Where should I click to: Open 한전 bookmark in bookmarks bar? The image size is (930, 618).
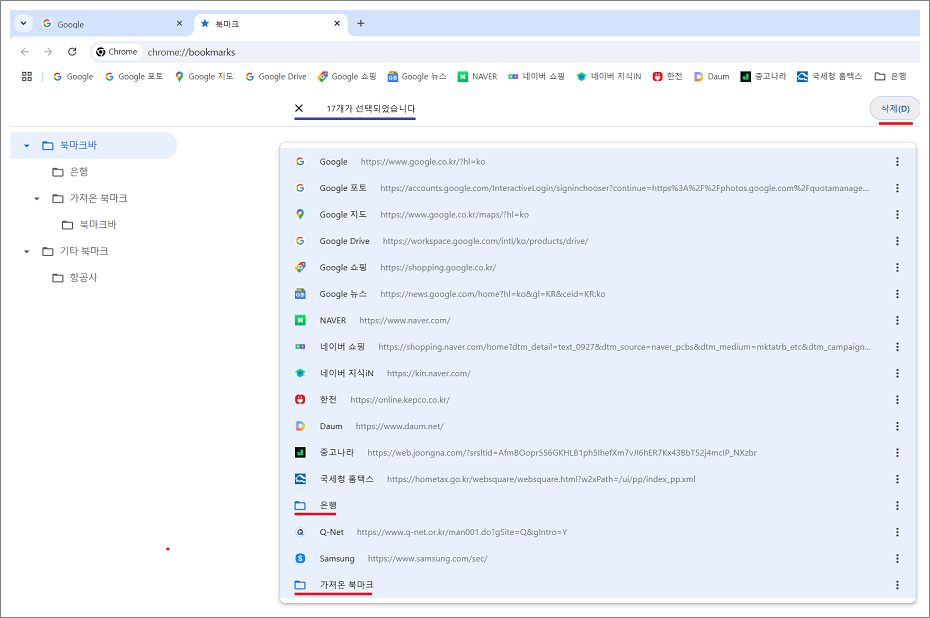point(667,77)
